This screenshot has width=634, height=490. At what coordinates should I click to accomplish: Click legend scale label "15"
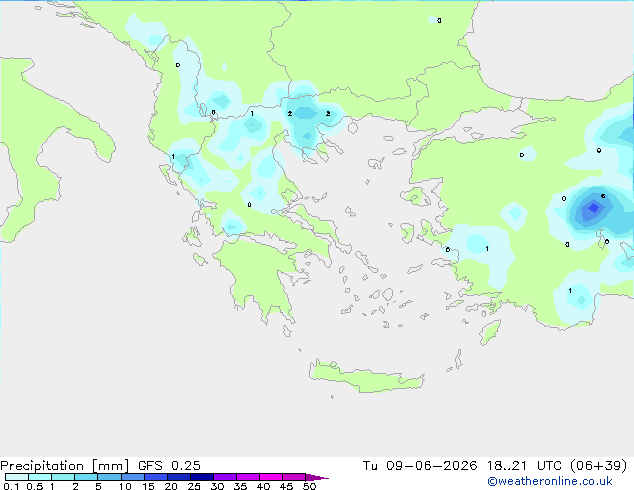148,486
